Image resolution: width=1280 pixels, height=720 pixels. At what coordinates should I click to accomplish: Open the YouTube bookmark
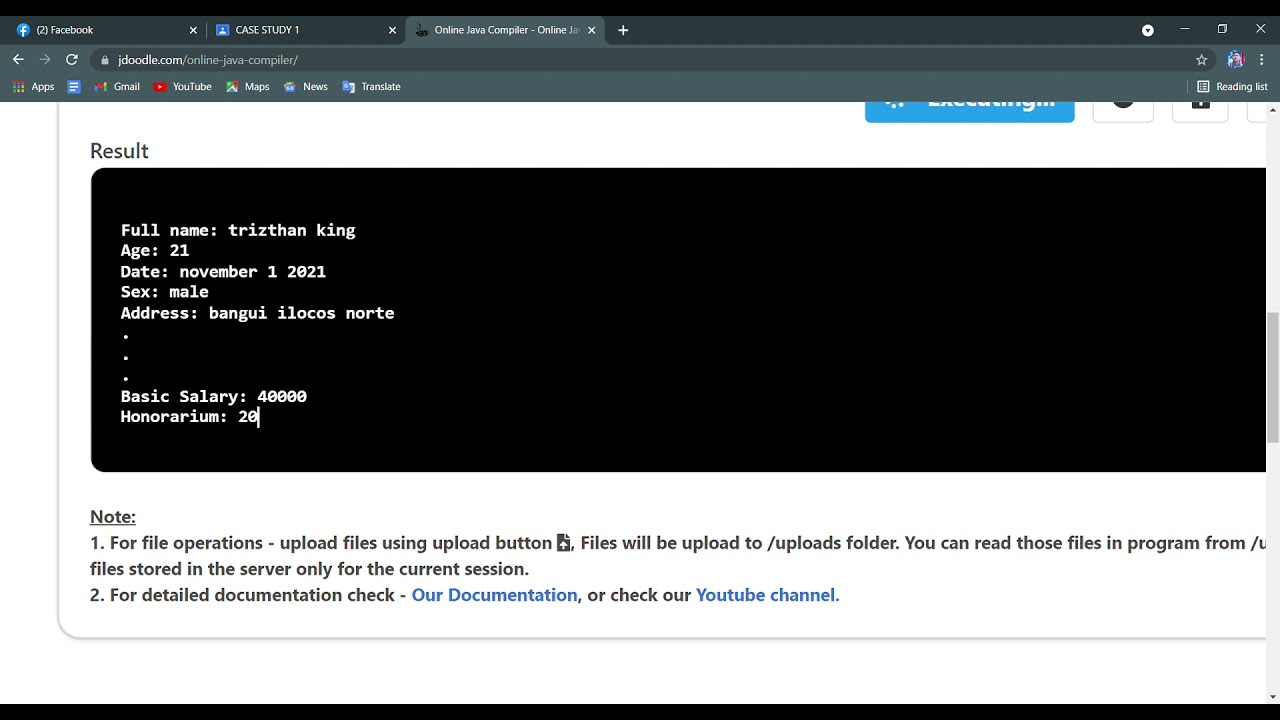pos(182,87)
